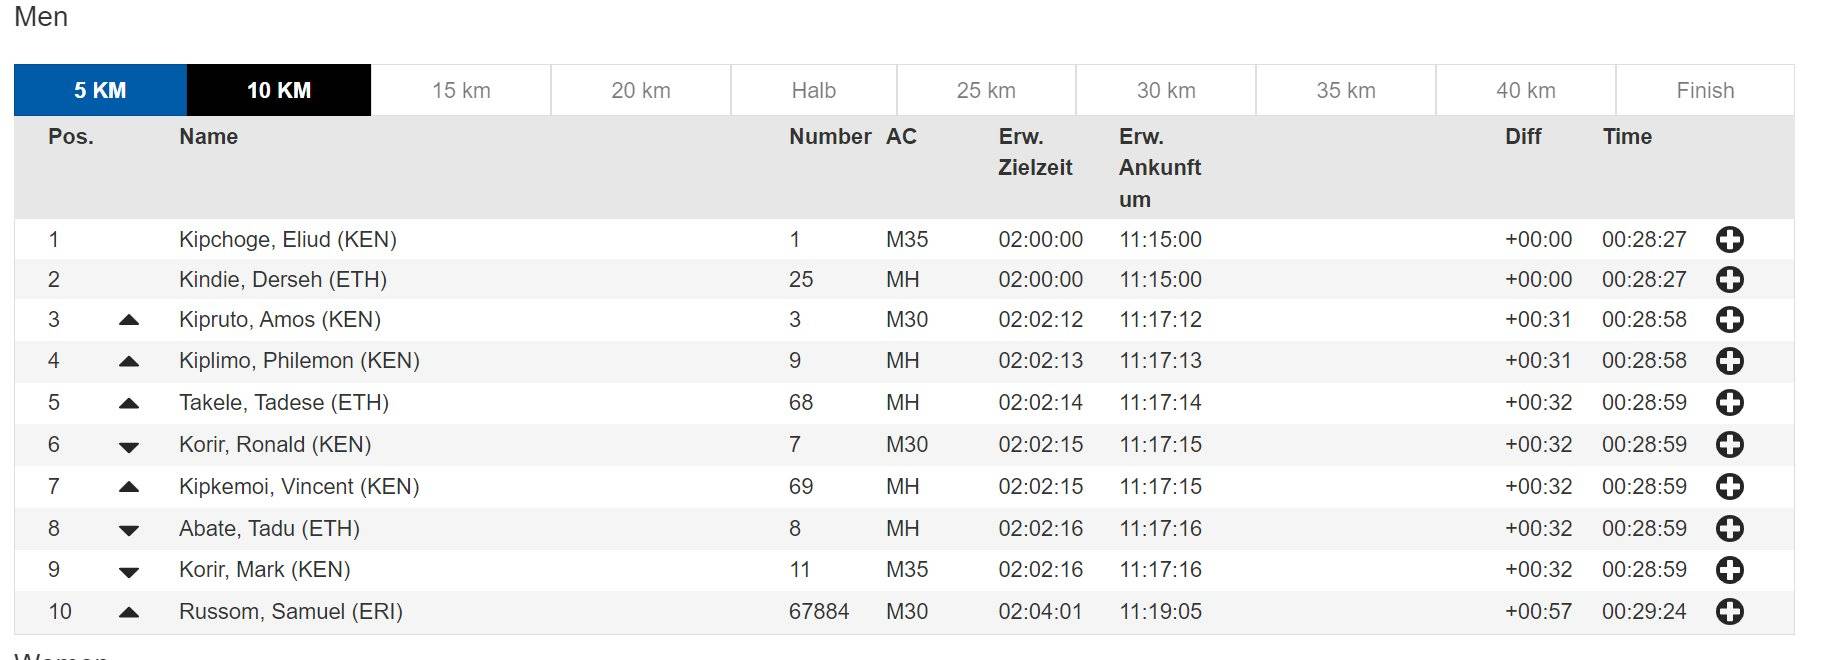
Task: Expand Russom, Samuel row details
Action: 1729,612
